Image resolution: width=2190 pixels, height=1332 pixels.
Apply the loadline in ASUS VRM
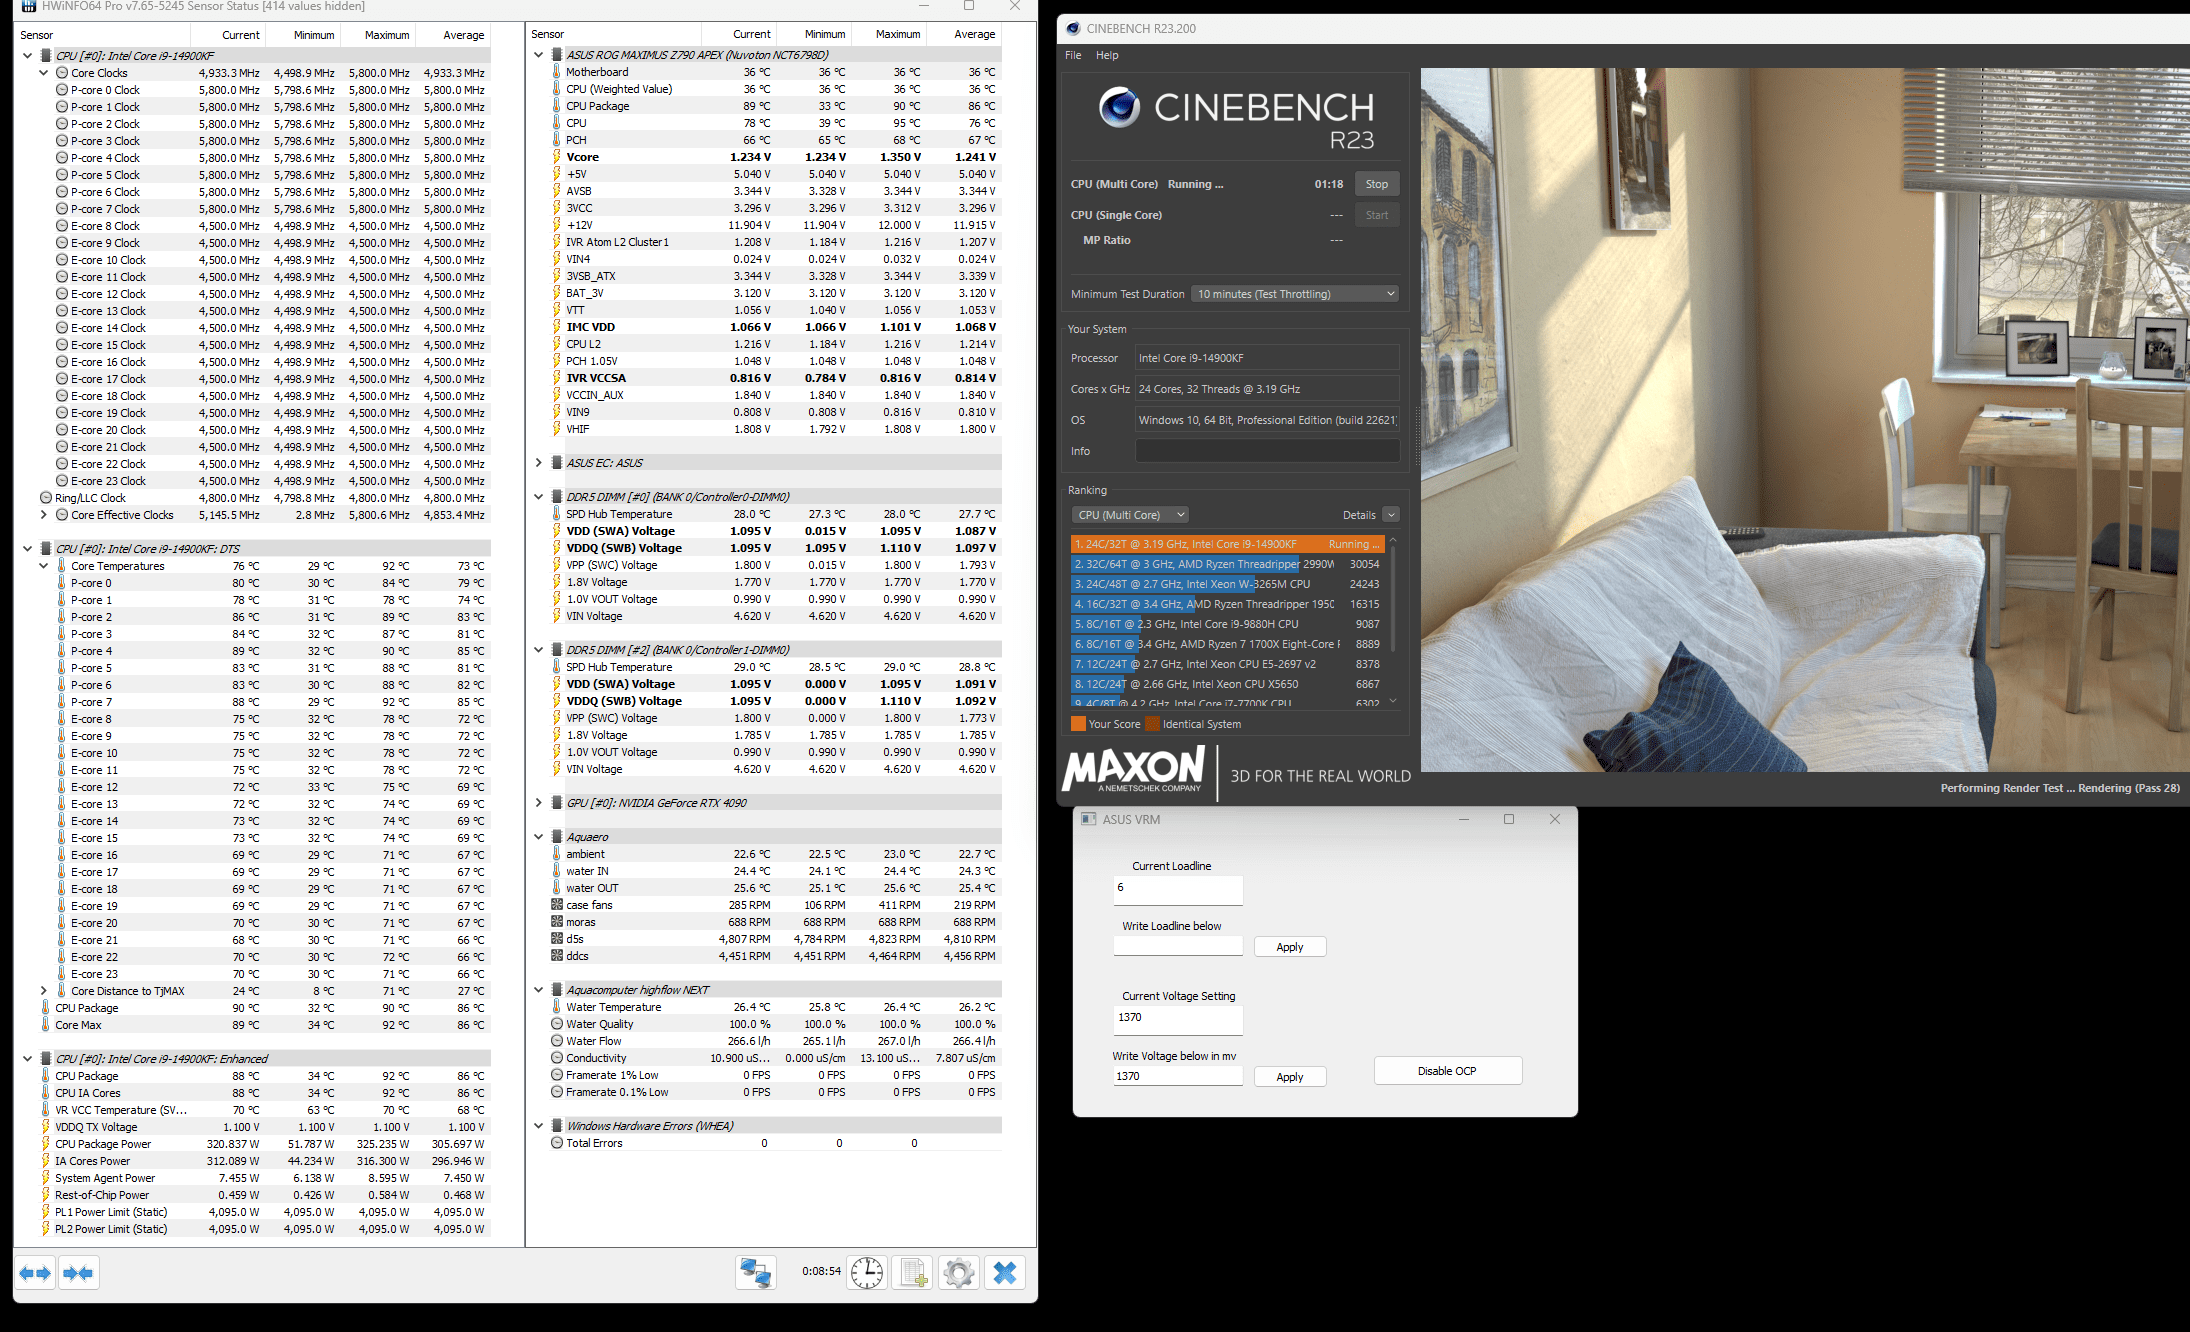point(1290,947)
